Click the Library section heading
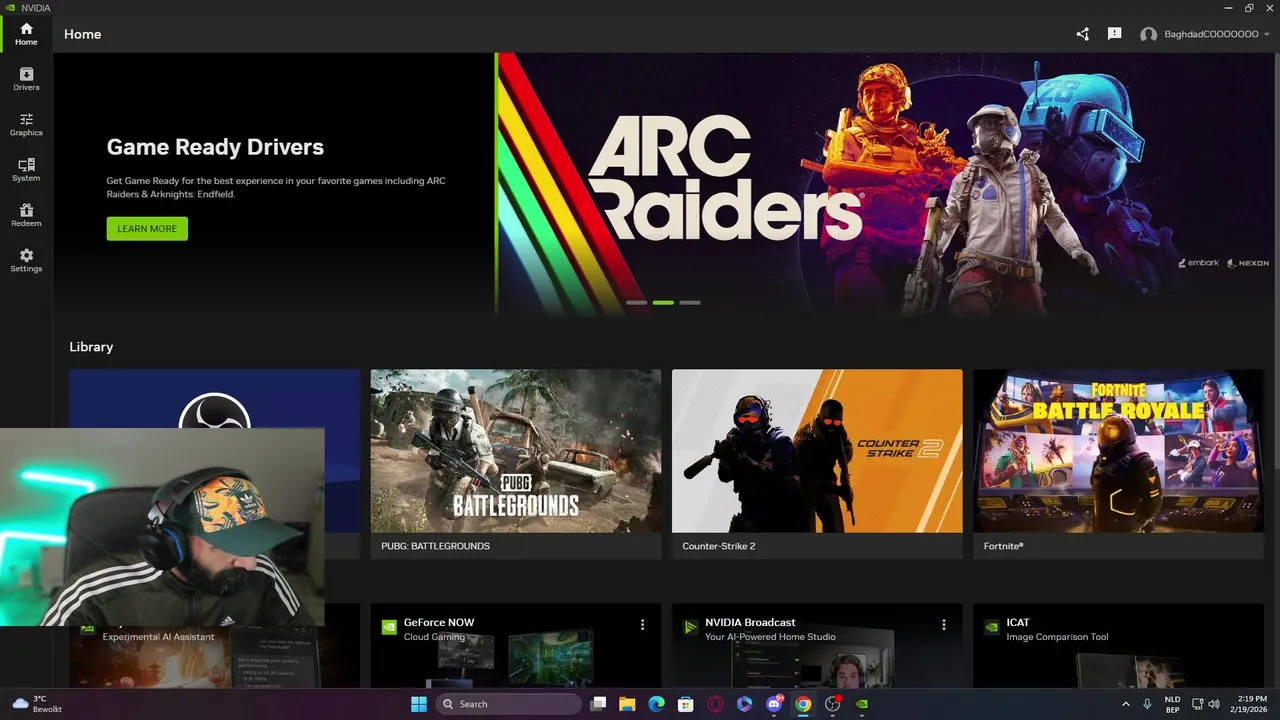 point(91,347)
